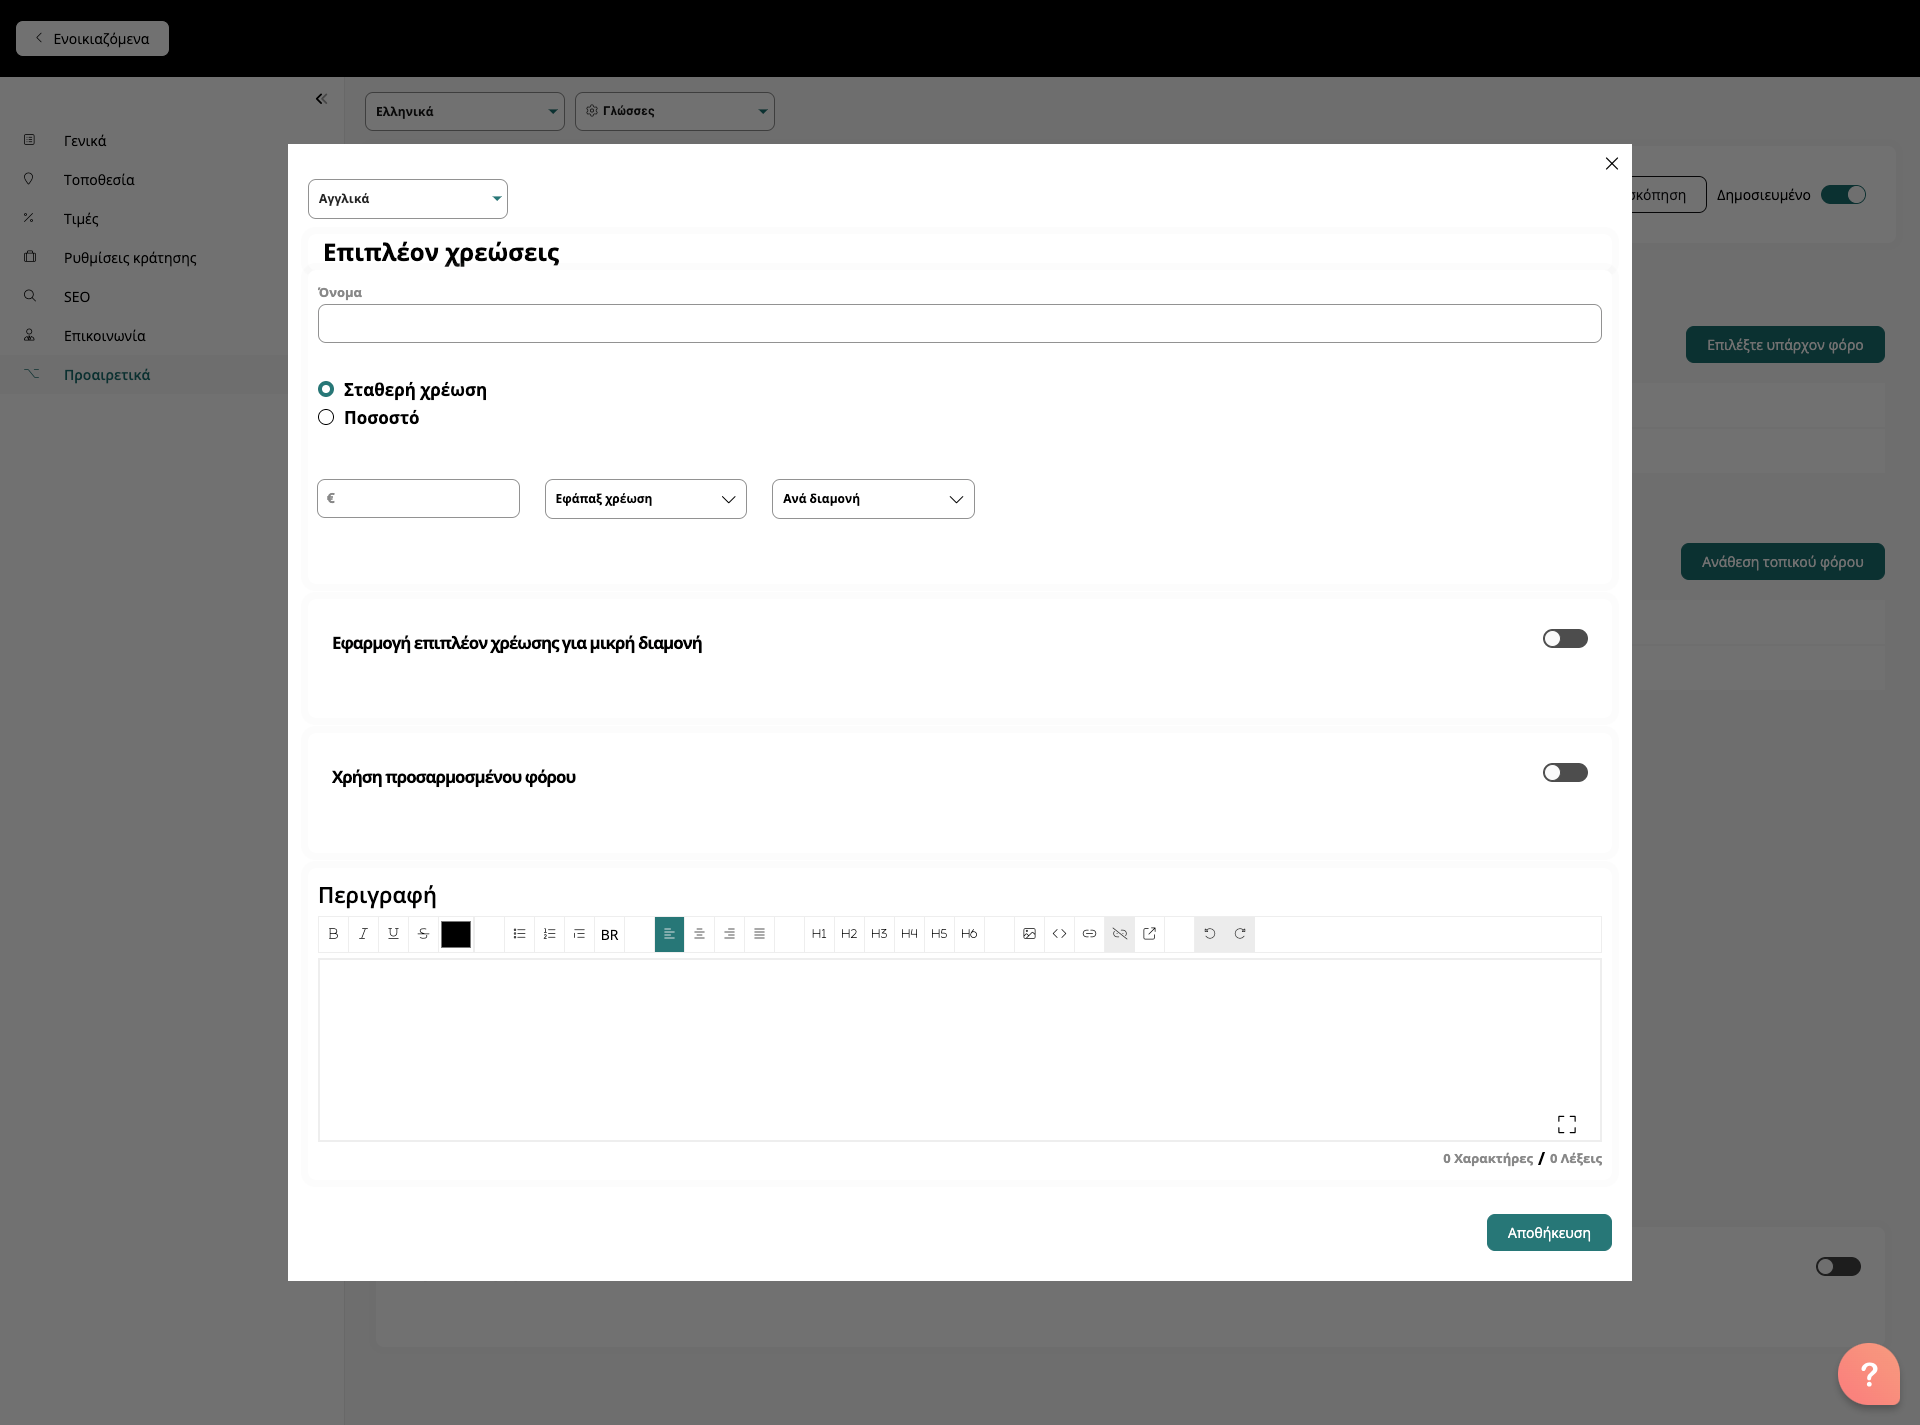Image resolution: width=1920 pixels, height=1425 pixels.
Task: Open the black text color swatch
Action: 456,934
